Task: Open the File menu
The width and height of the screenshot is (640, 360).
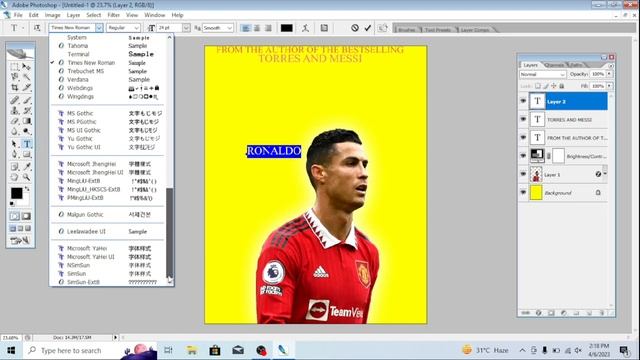Action: click(18, 15)
